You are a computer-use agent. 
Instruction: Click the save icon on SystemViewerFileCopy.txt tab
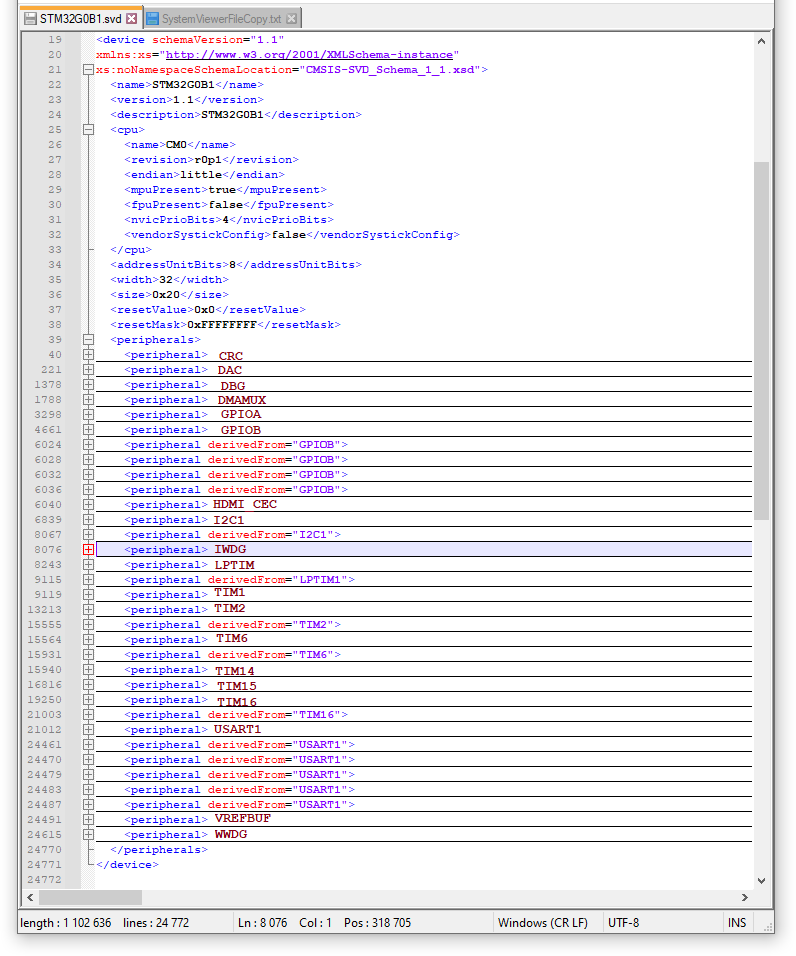click(x=153, y=19)
